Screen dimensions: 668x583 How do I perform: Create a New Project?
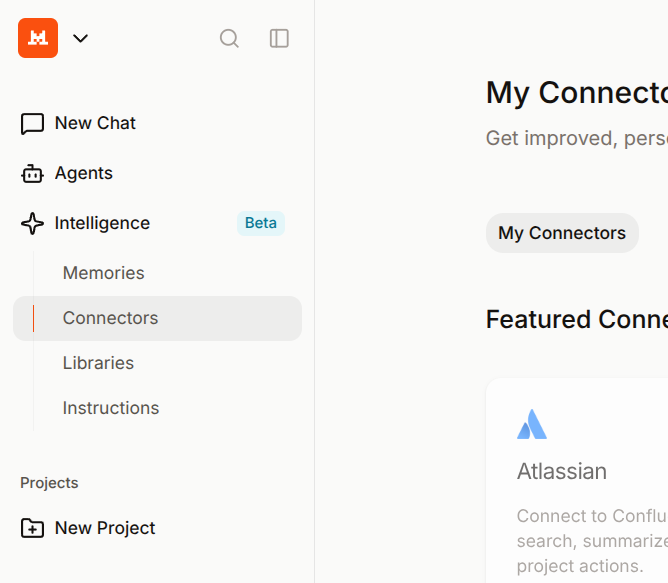(105, 528)
